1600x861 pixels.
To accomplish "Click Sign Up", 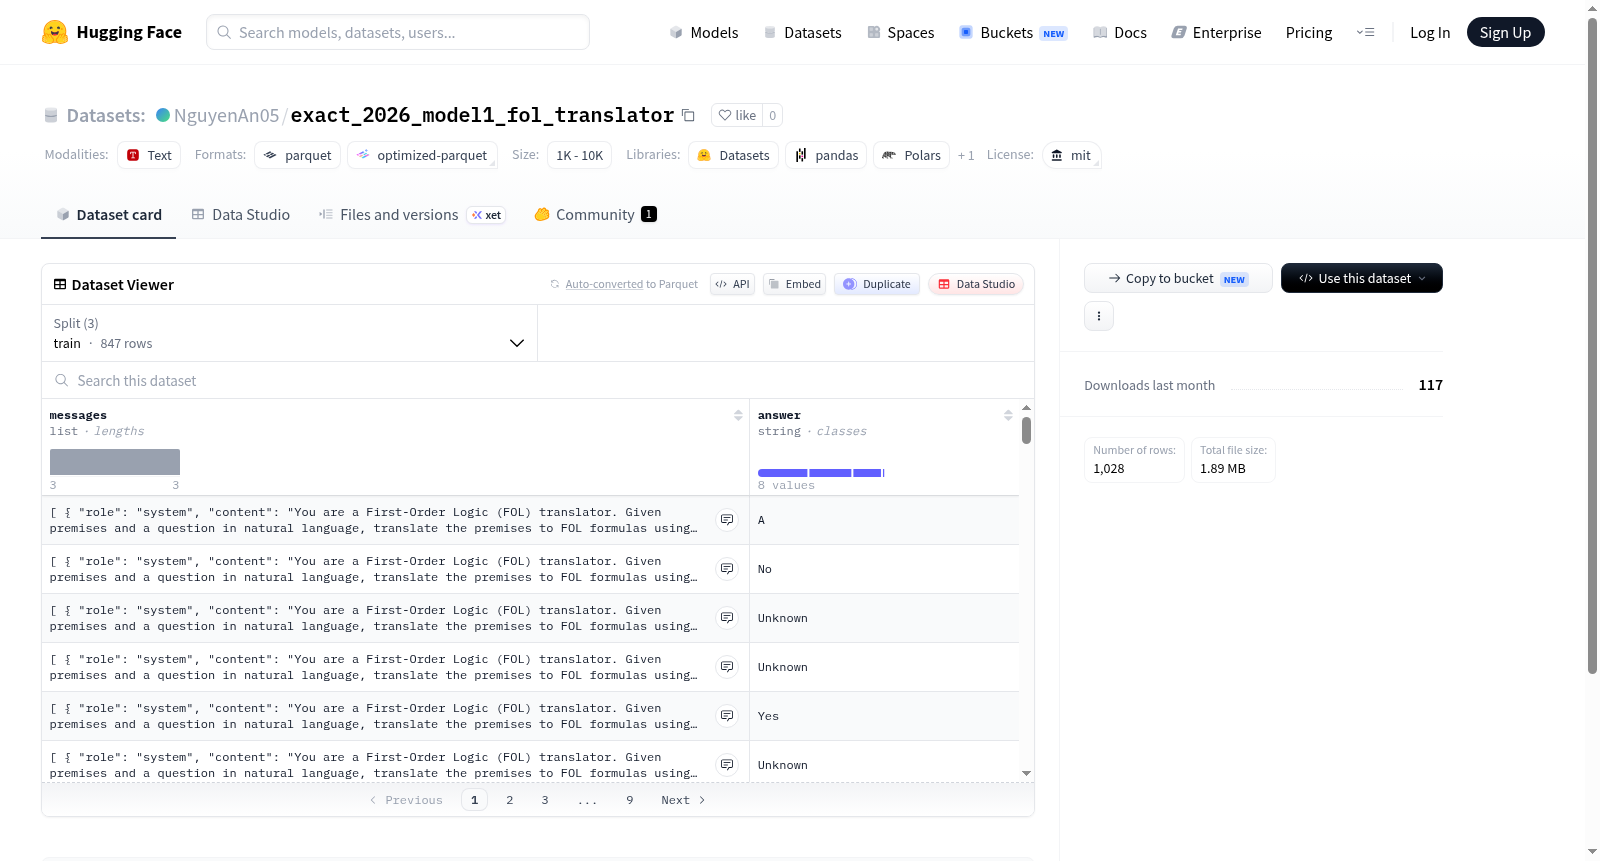I will pyautogui.click(x=1505, y=32).
